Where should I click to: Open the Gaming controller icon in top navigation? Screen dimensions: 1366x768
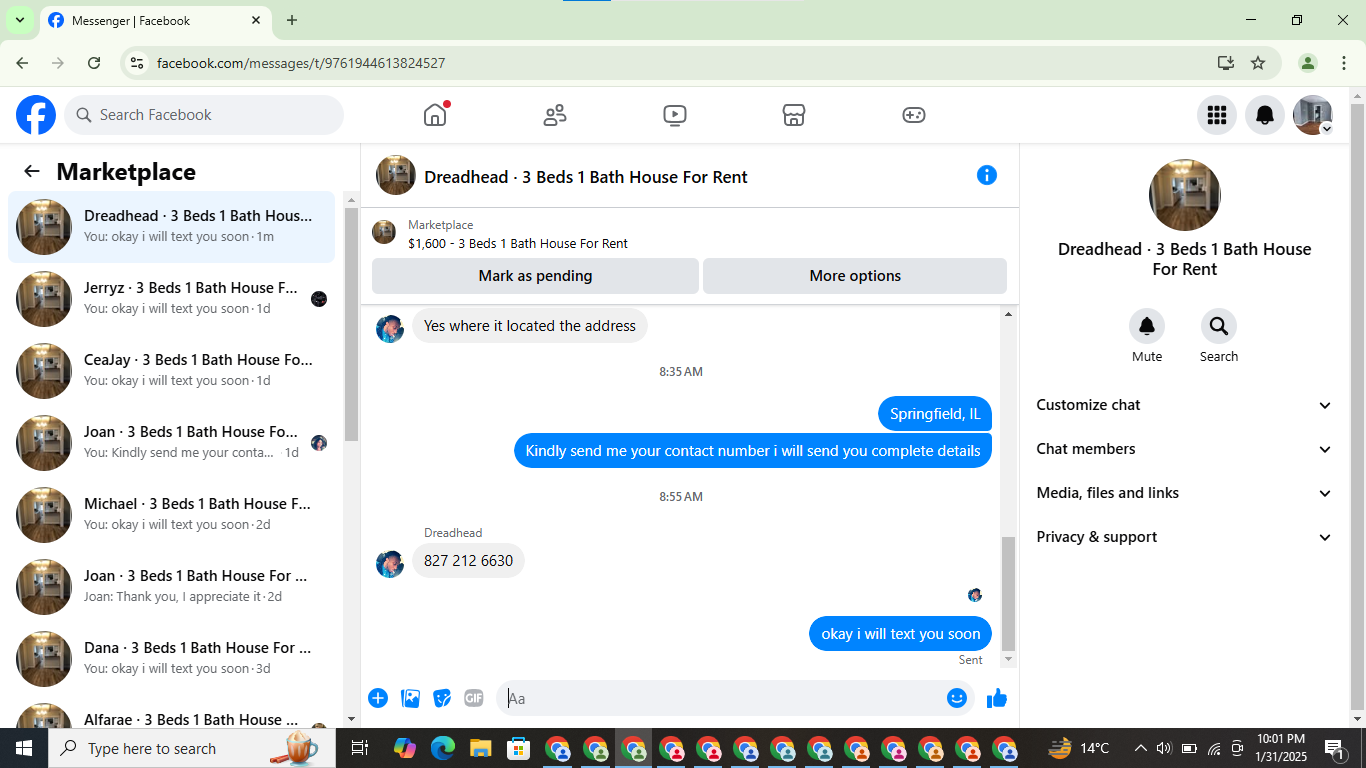pyautogui.click(x=914, y=115)
